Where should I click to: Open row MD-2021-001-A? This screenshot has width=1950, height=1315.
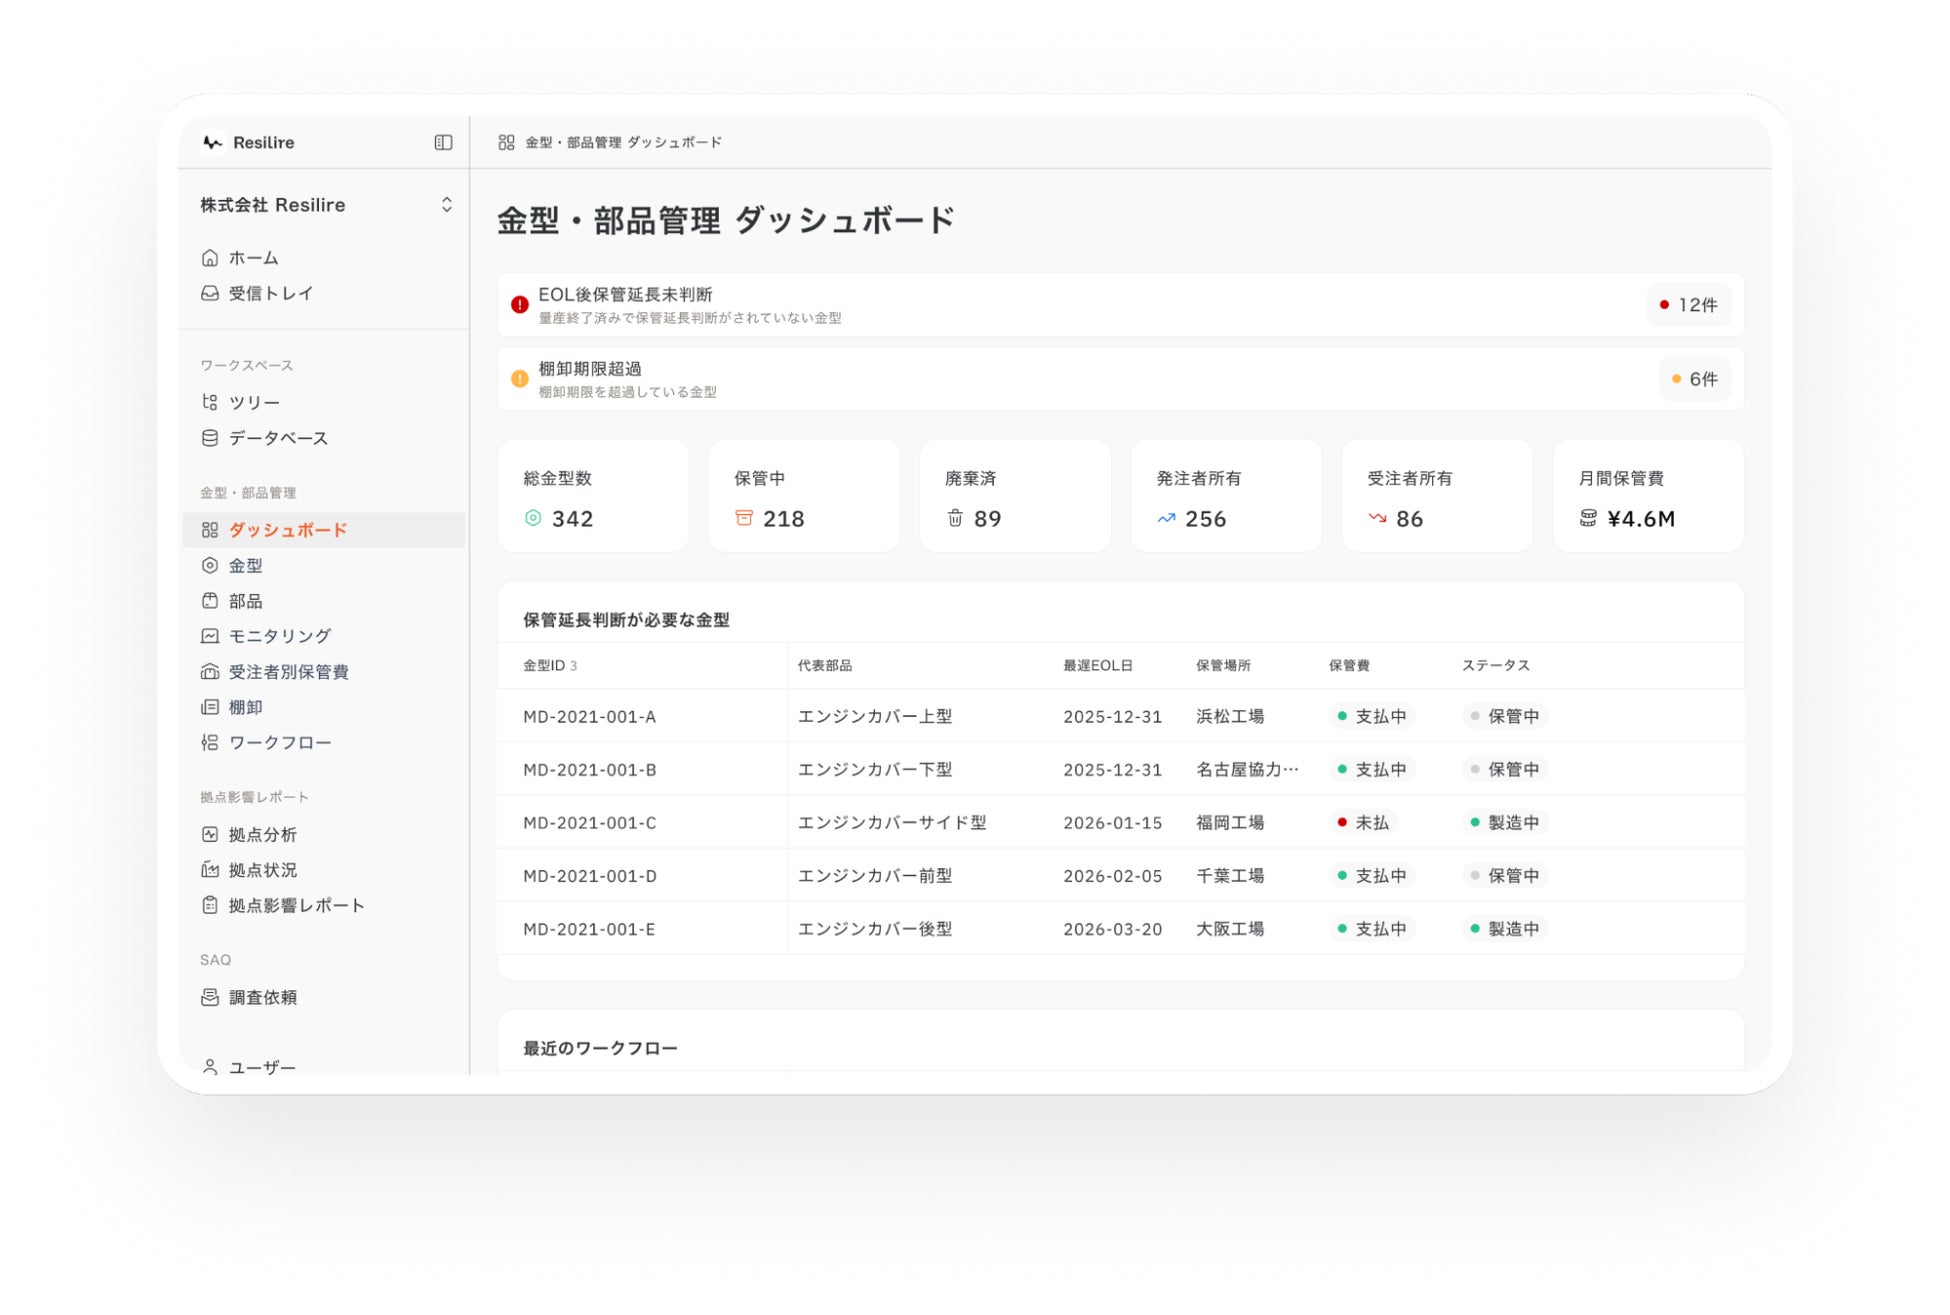[589, 716]
